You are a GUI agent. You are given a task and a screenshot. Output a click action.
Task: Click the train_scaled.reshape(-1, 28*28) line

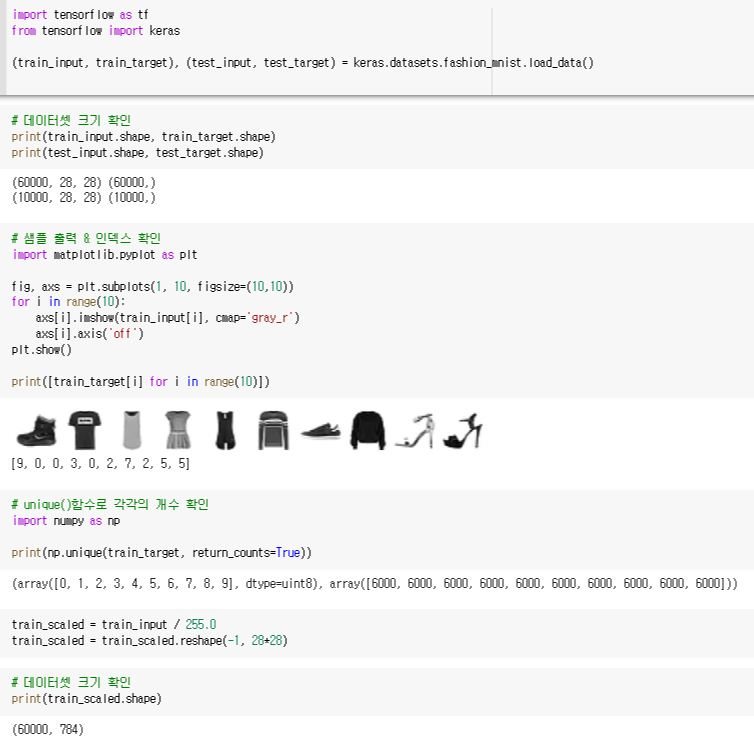(150, 641)
